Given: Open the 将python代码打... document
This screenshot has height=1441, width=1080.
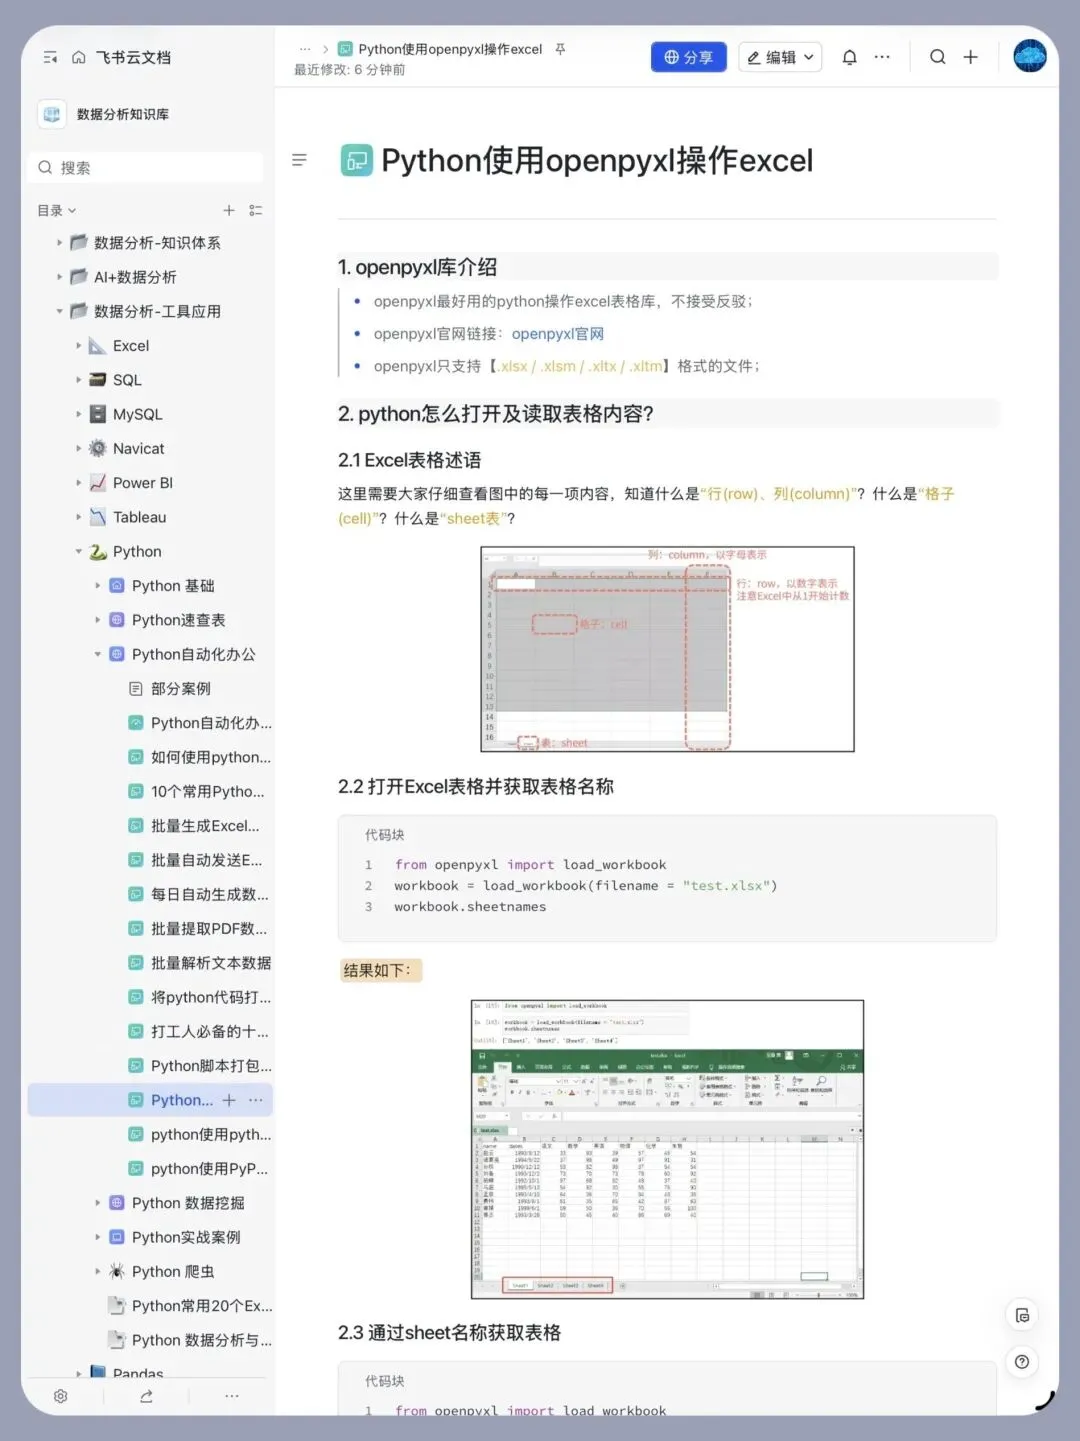Looking at the screenshot, I should [x=210, y=997].
